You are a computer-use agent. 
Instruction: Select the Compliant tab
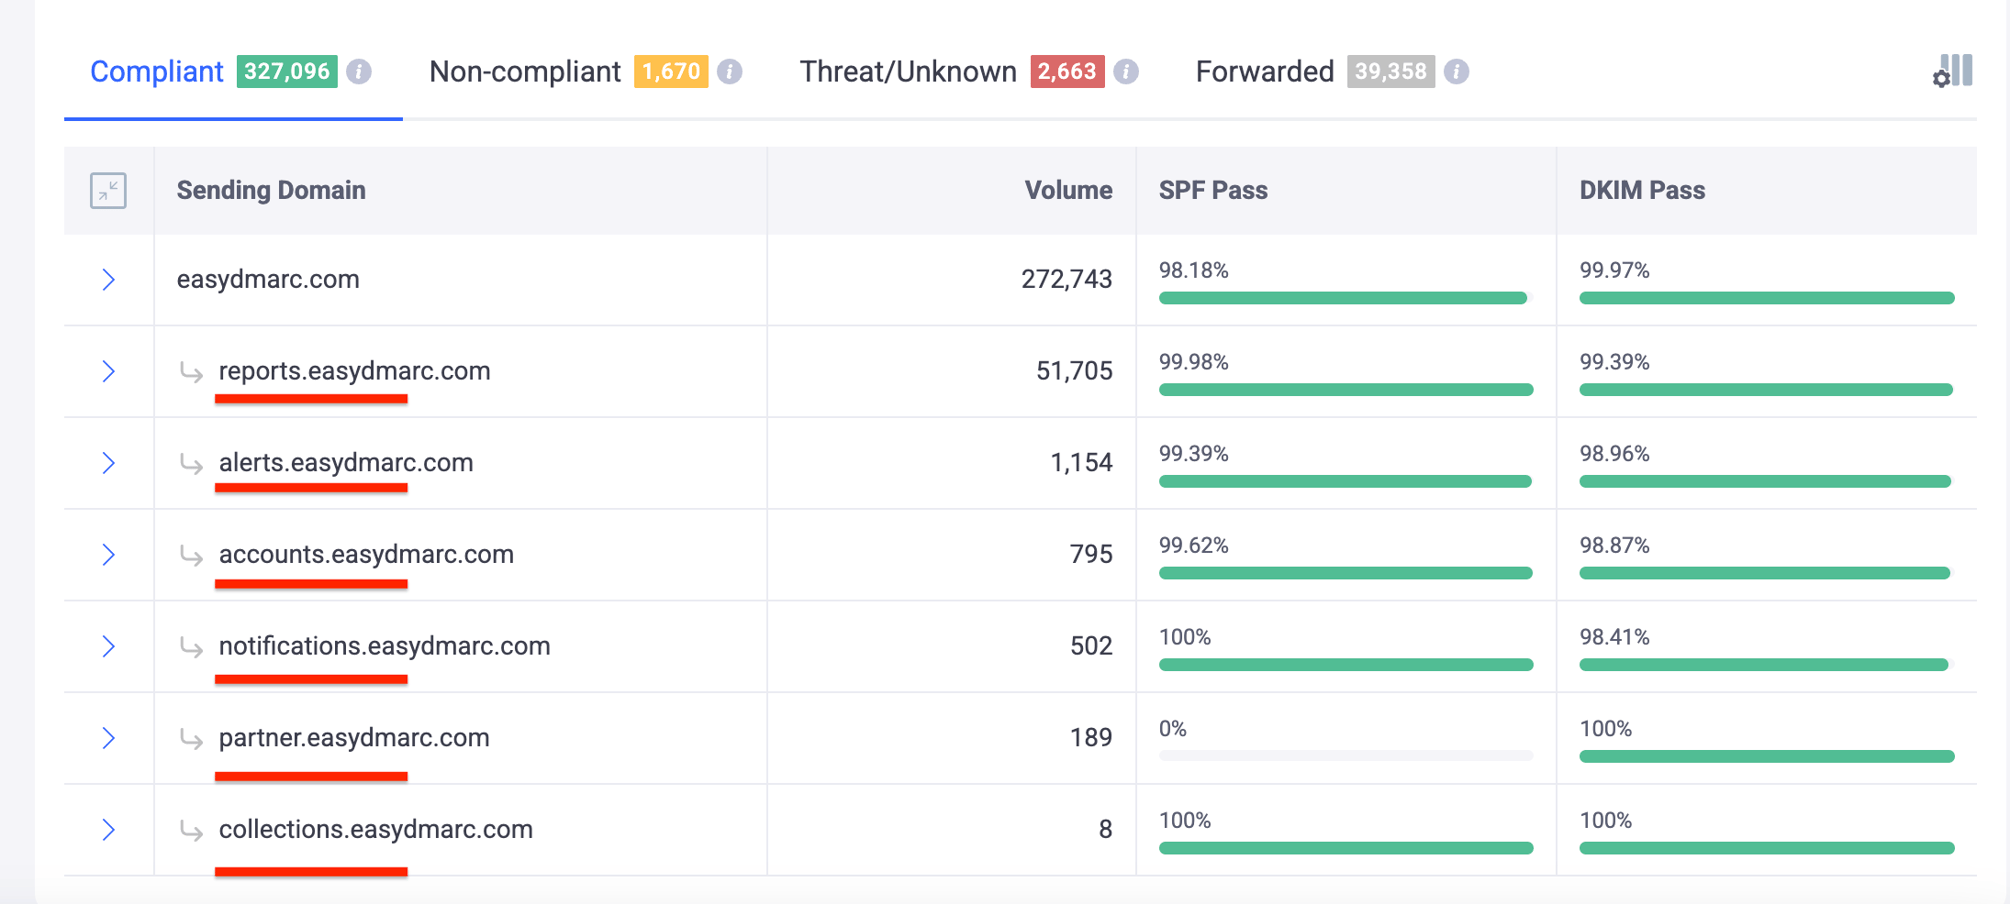click(156, 71)
